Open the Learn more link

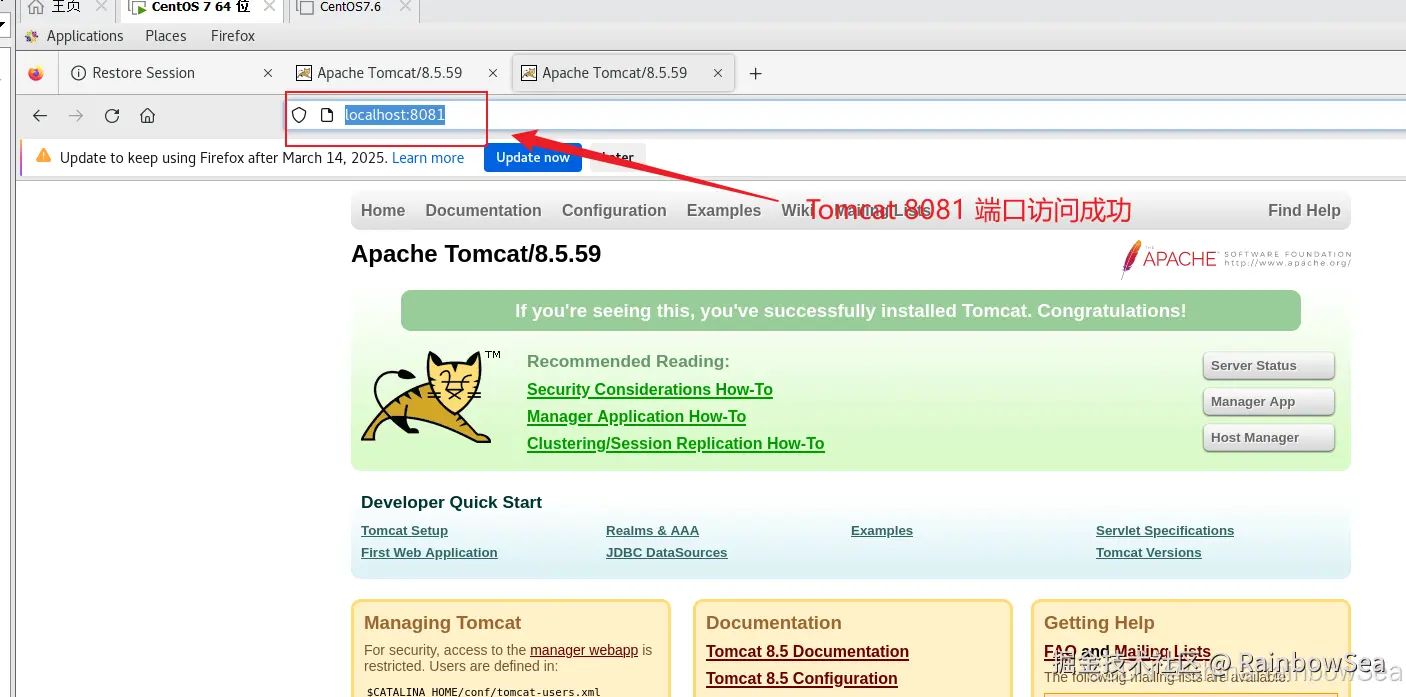pyautogui.click(x=428, y=158)
